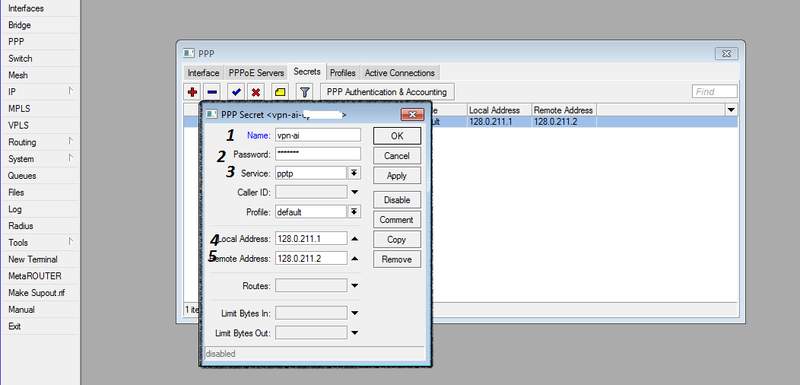Click the red plus add icon
This screenshot has width=800, height=385.
click(192, 92)
